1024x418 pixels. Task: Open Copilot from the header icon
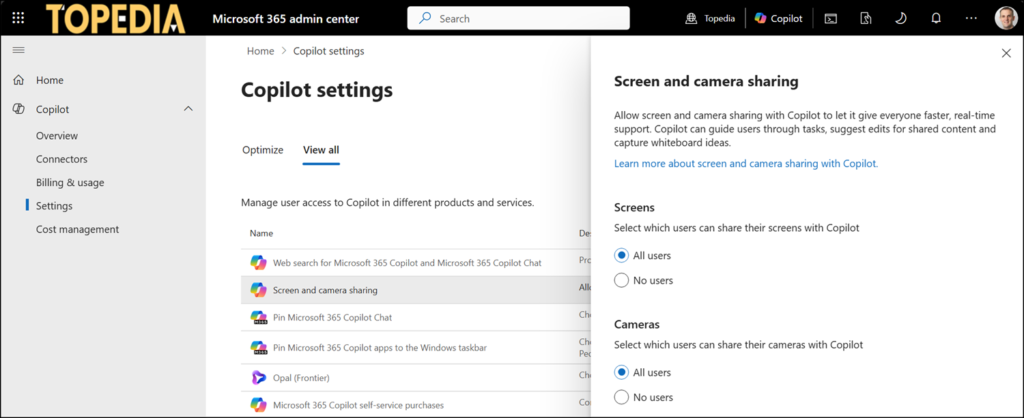pos(760,18)
